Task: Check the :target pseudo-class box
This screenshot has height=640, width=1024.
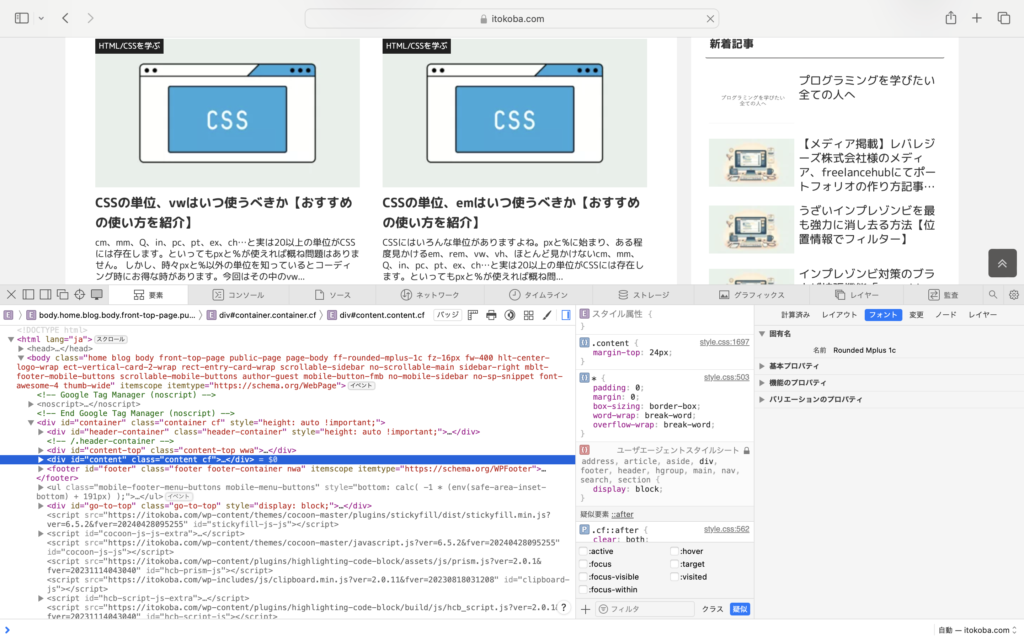Action: tap(675, 564)
